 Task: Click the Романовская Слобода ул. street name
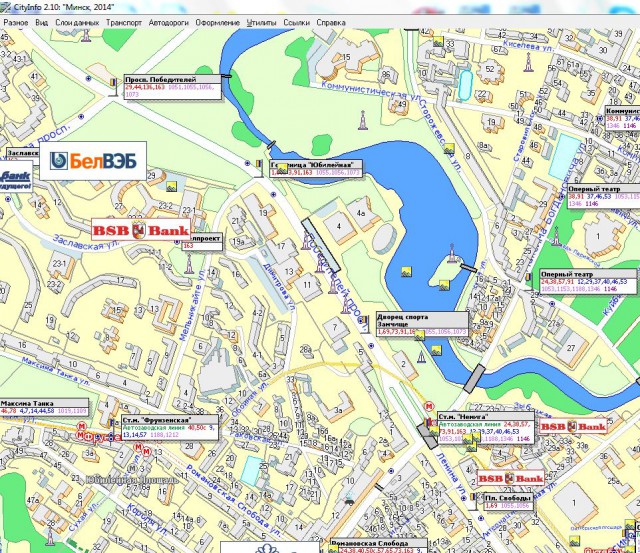coord(233,501)
